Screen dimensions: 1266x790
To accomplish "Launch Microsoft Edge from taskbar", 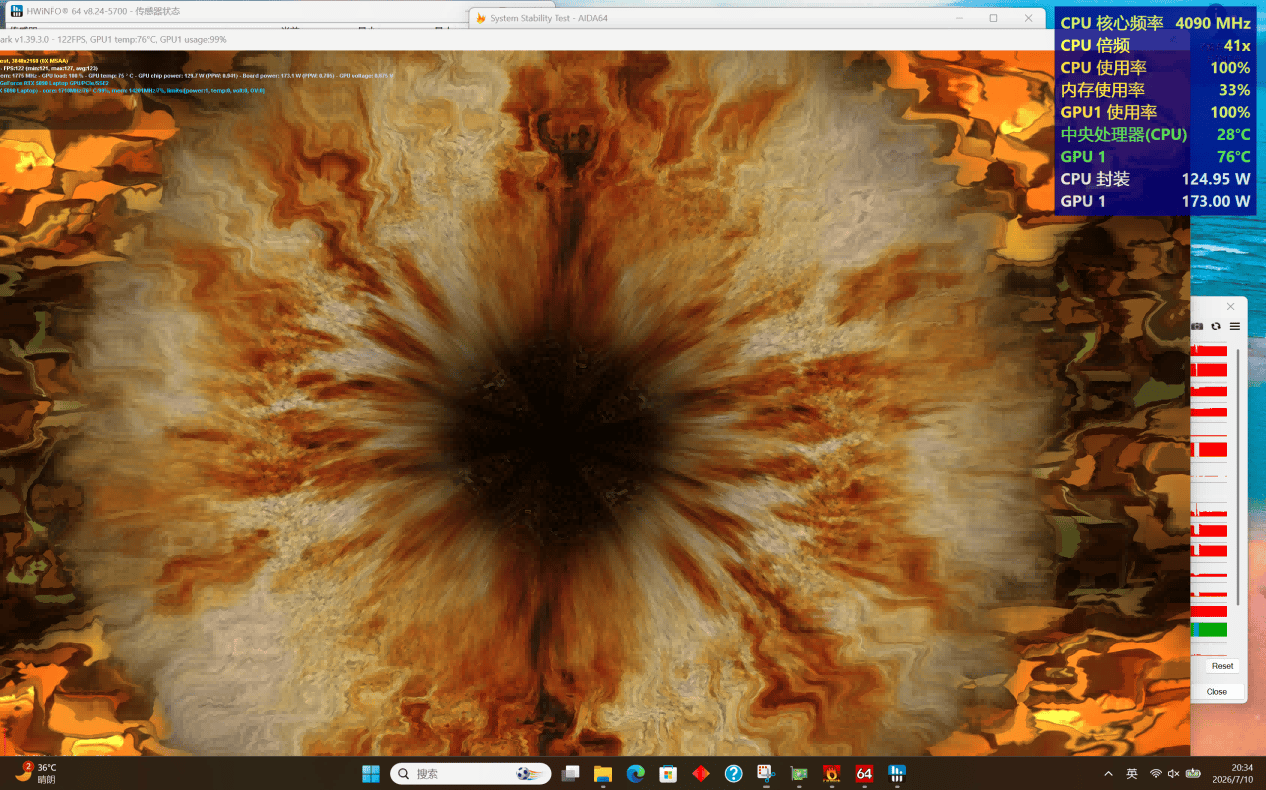I will [x=636, y=773].
